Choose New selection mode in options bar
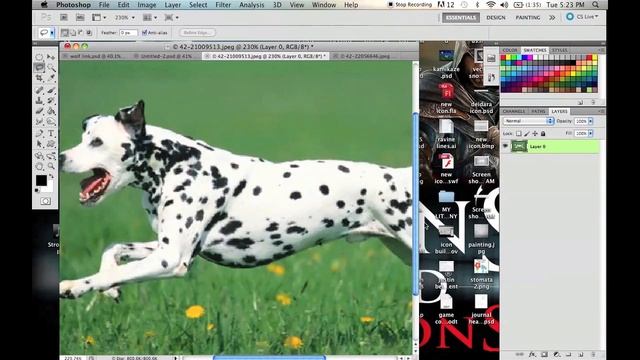This screenshot has height=360, width=640. 64,33
